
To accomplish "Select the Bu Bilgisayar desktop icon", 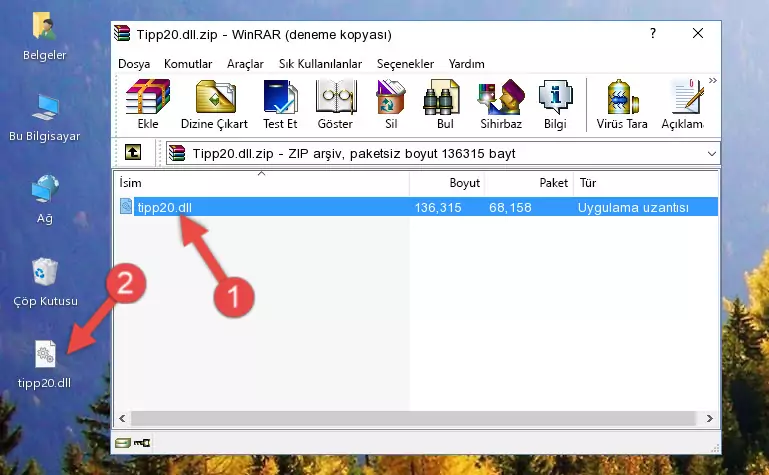I will point(45,118).
